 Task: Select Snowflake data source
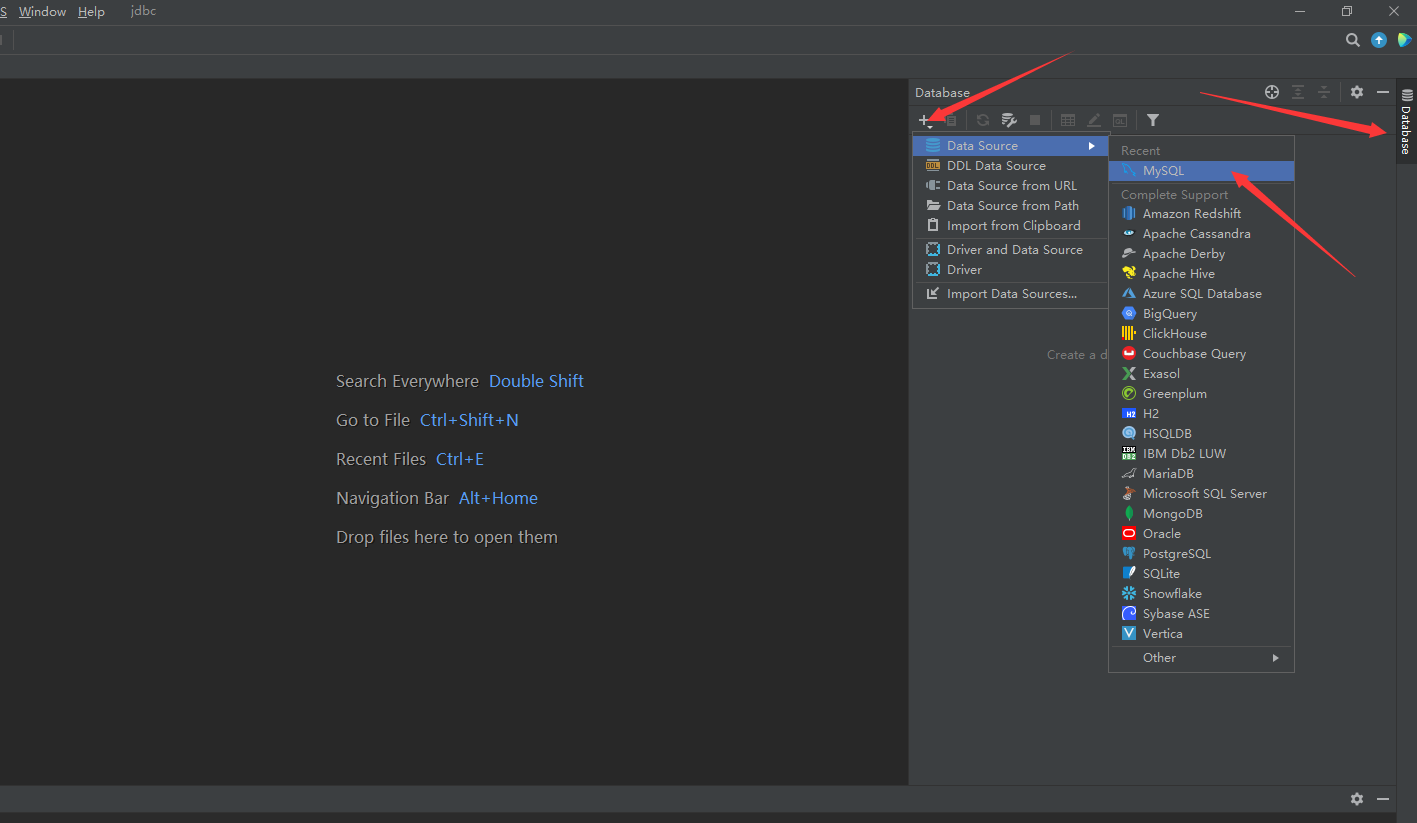coord(1201,594)
